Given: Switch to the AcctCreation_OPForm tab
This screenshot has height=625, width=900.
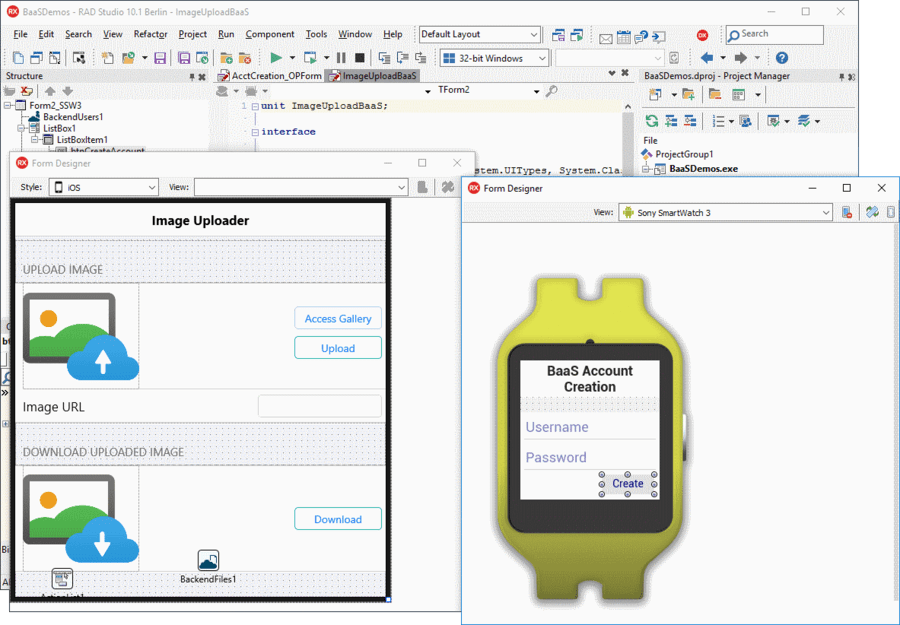Looking at the screenshot, I should tap(270, 76).
